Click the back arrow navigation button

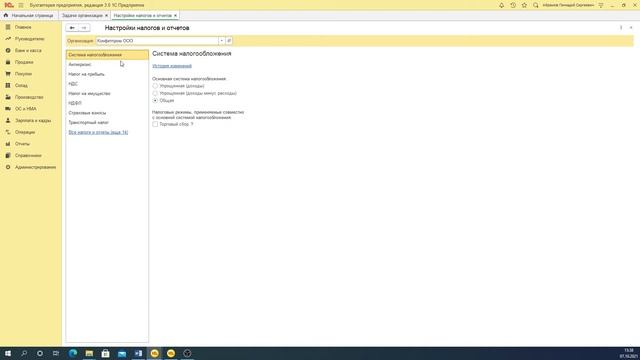[x=72, y=28]
